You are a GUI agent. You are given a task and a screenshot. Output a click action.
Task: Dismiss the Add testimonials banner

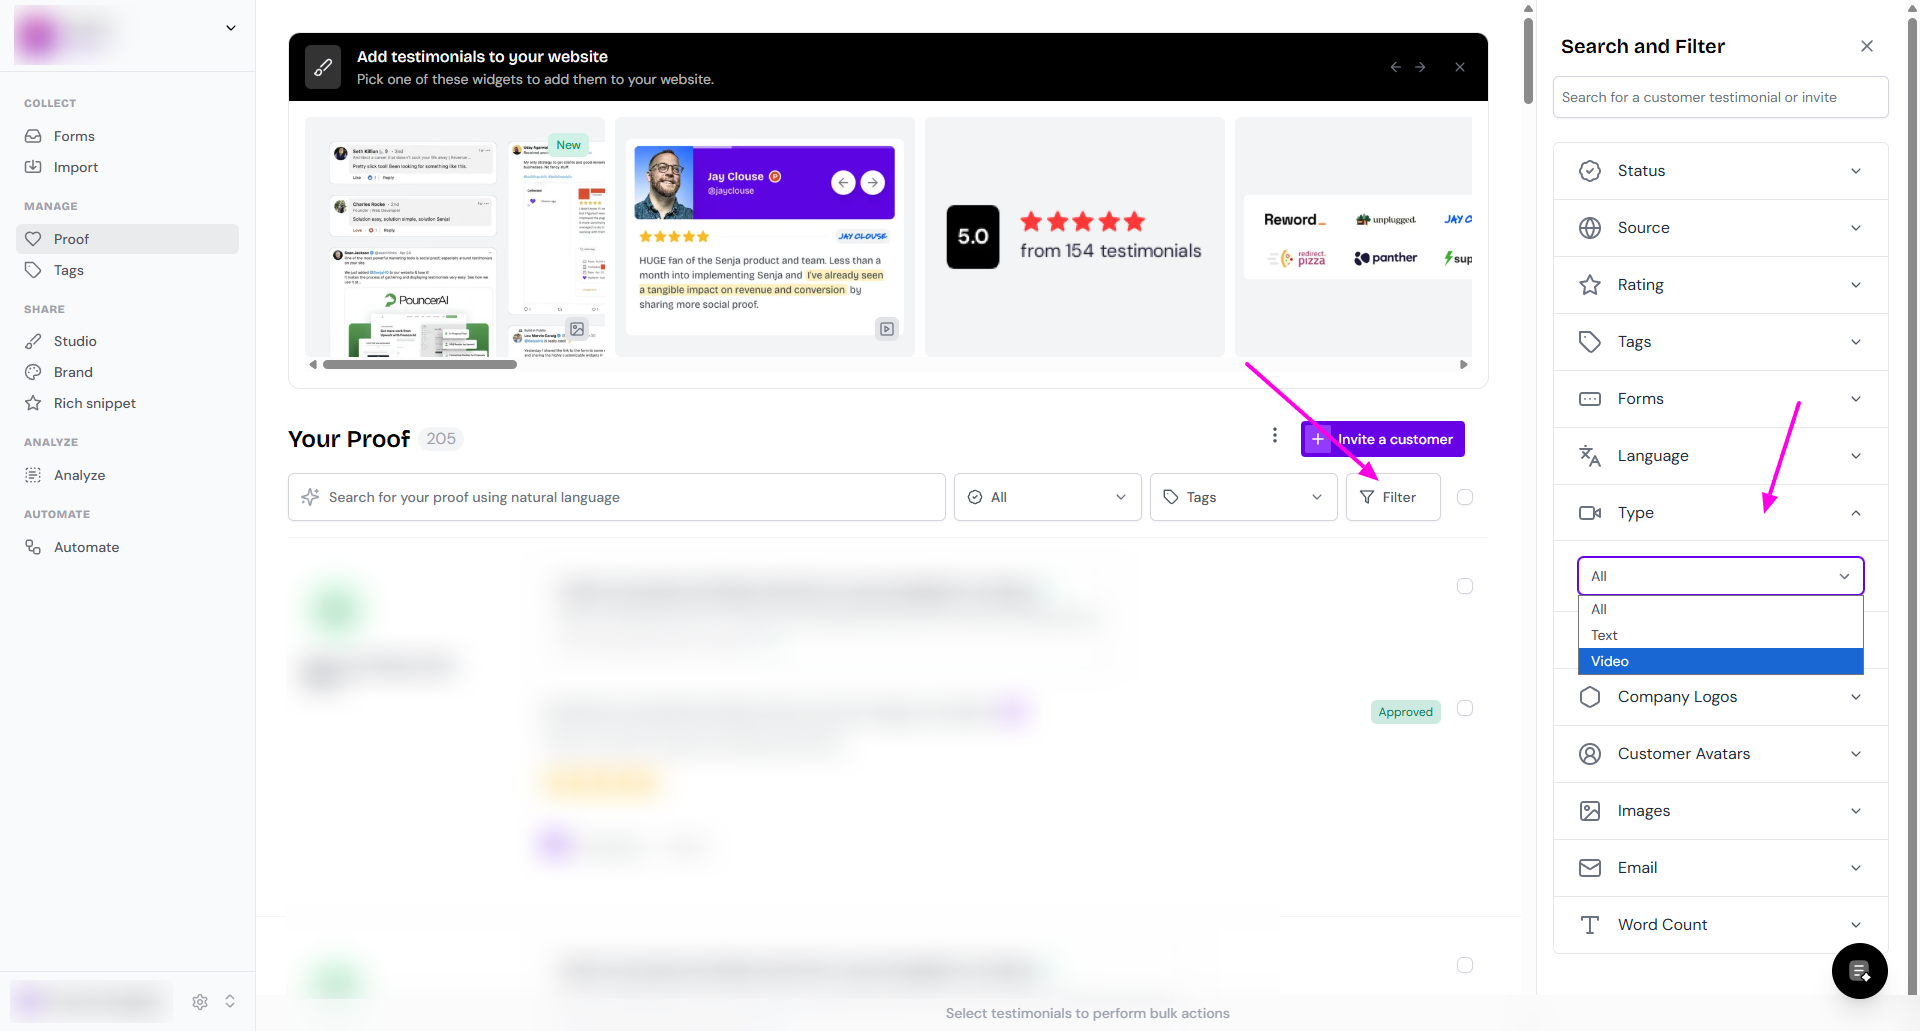tap(1460, 67)
